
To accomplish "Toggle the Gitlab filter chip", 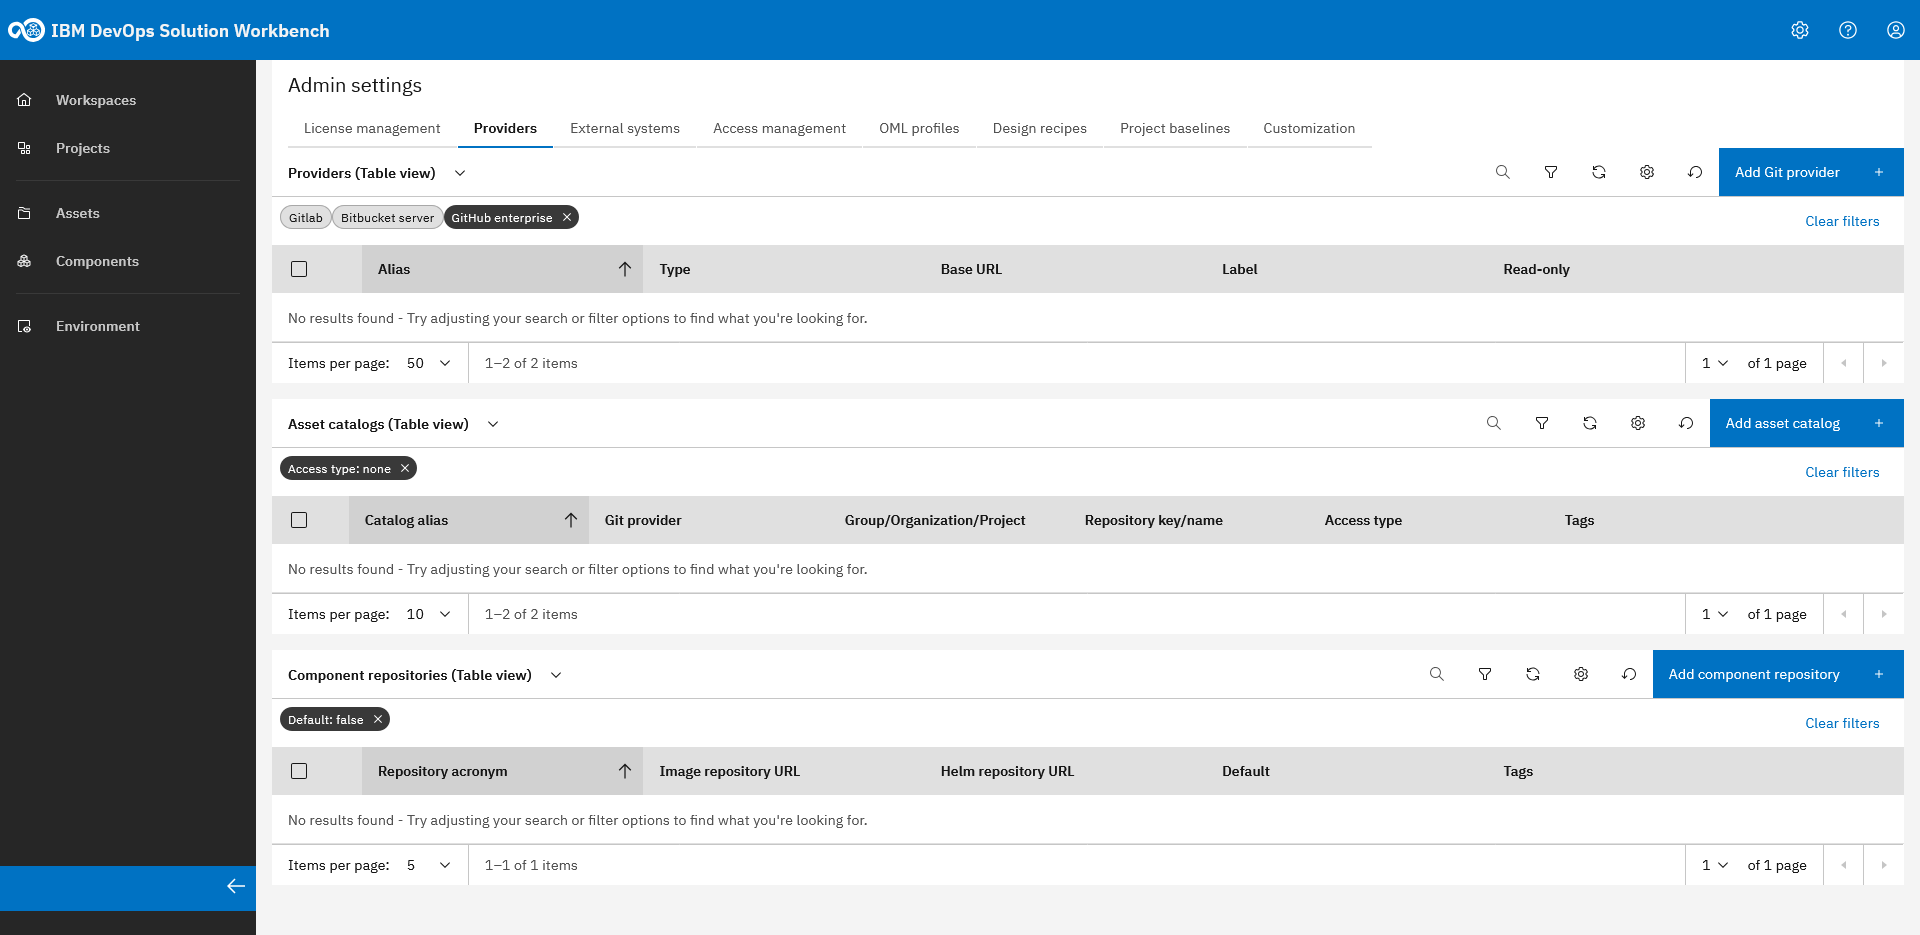I will point(306,218).
